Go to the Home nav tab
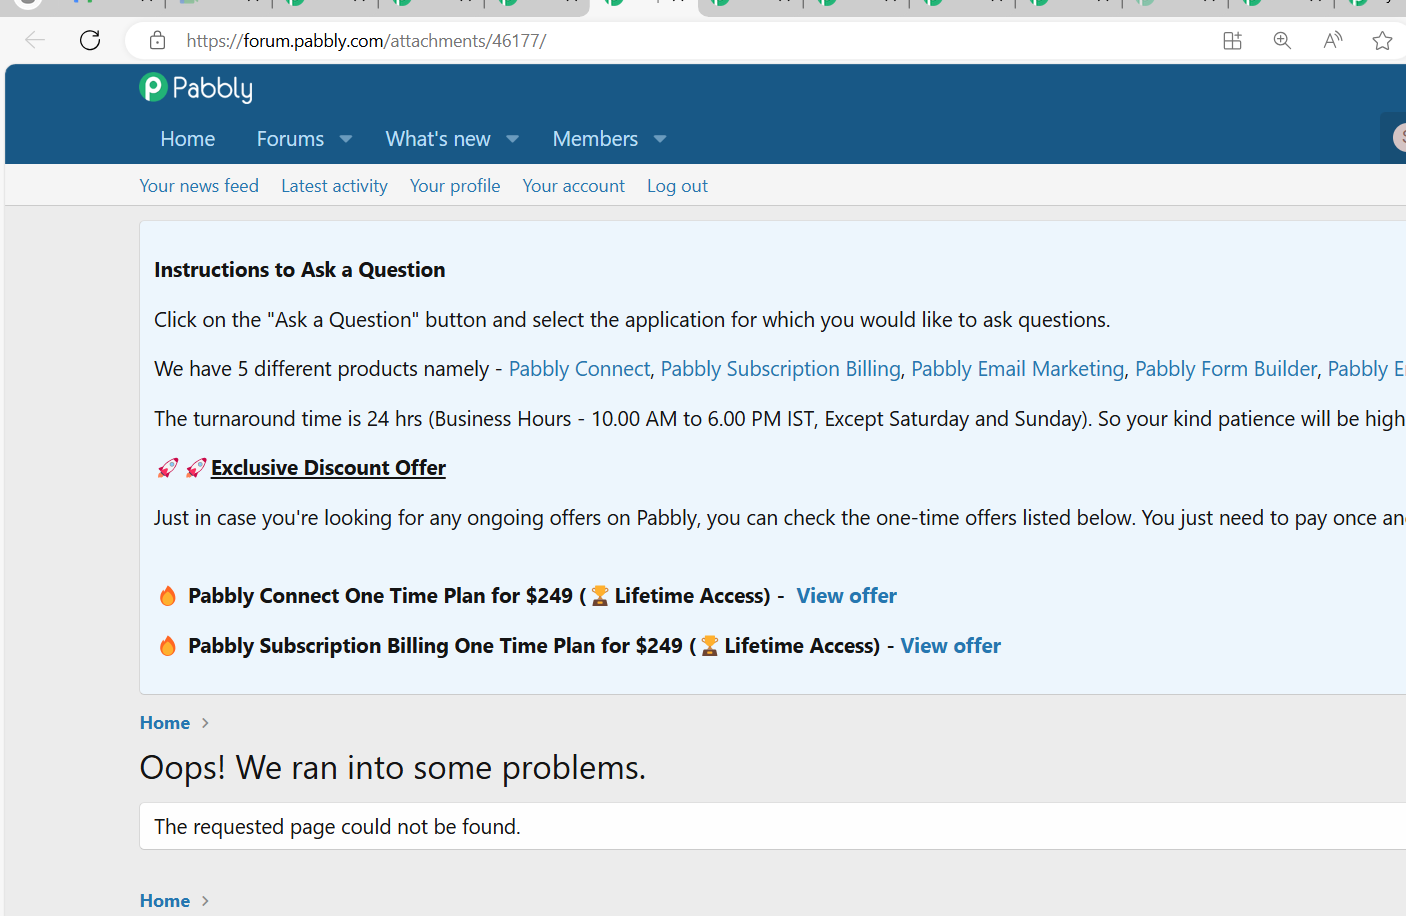 coord(188,139)
